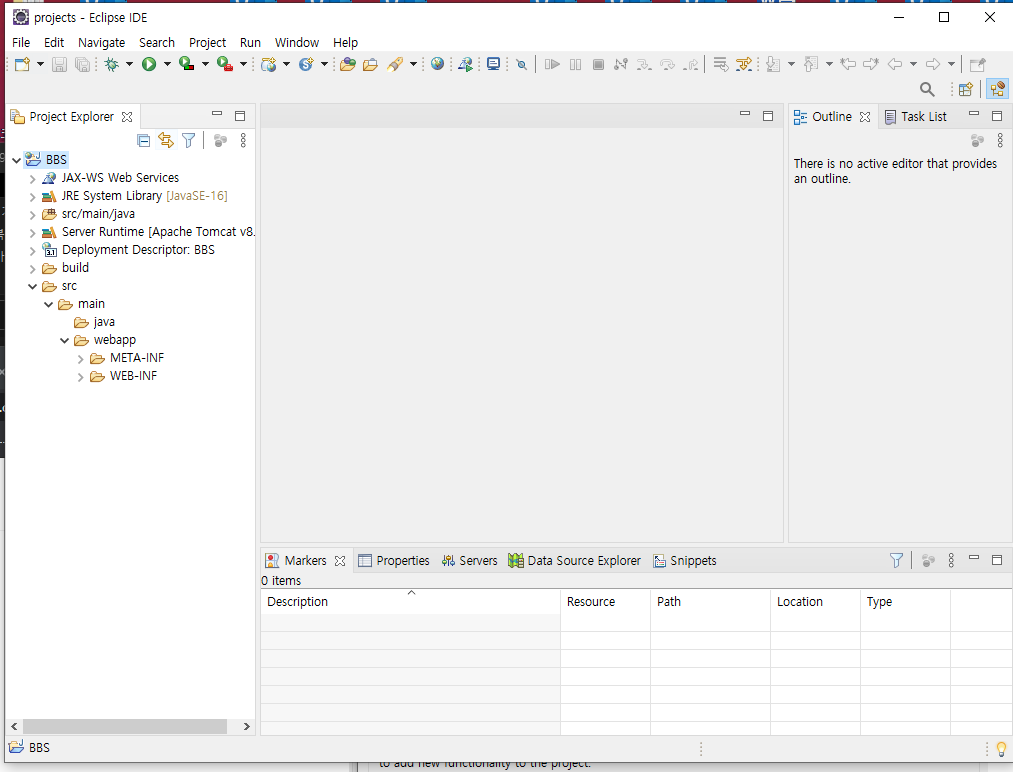Screen dimensions: 1013x772
Task: Expand the META-INF folder
Action: pos(80,359)
